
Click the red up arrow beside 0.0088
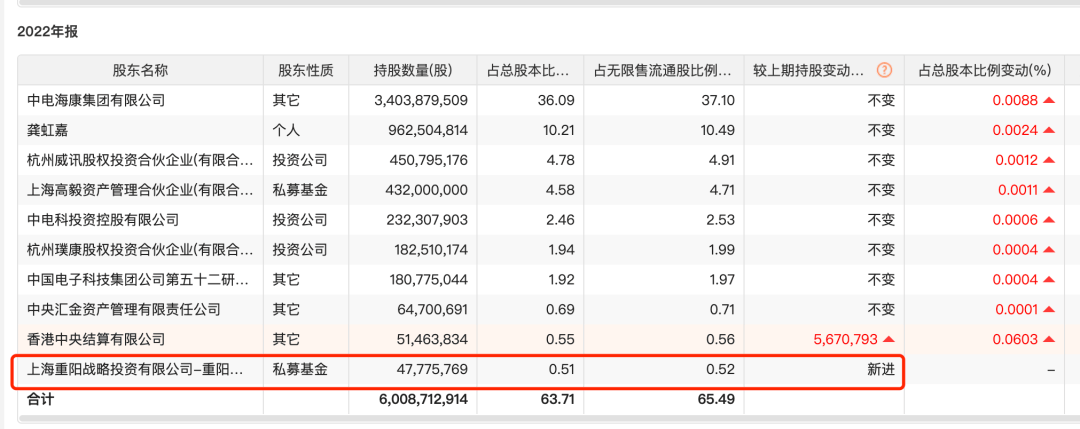pyautogui.click(x=1048, y=100)
